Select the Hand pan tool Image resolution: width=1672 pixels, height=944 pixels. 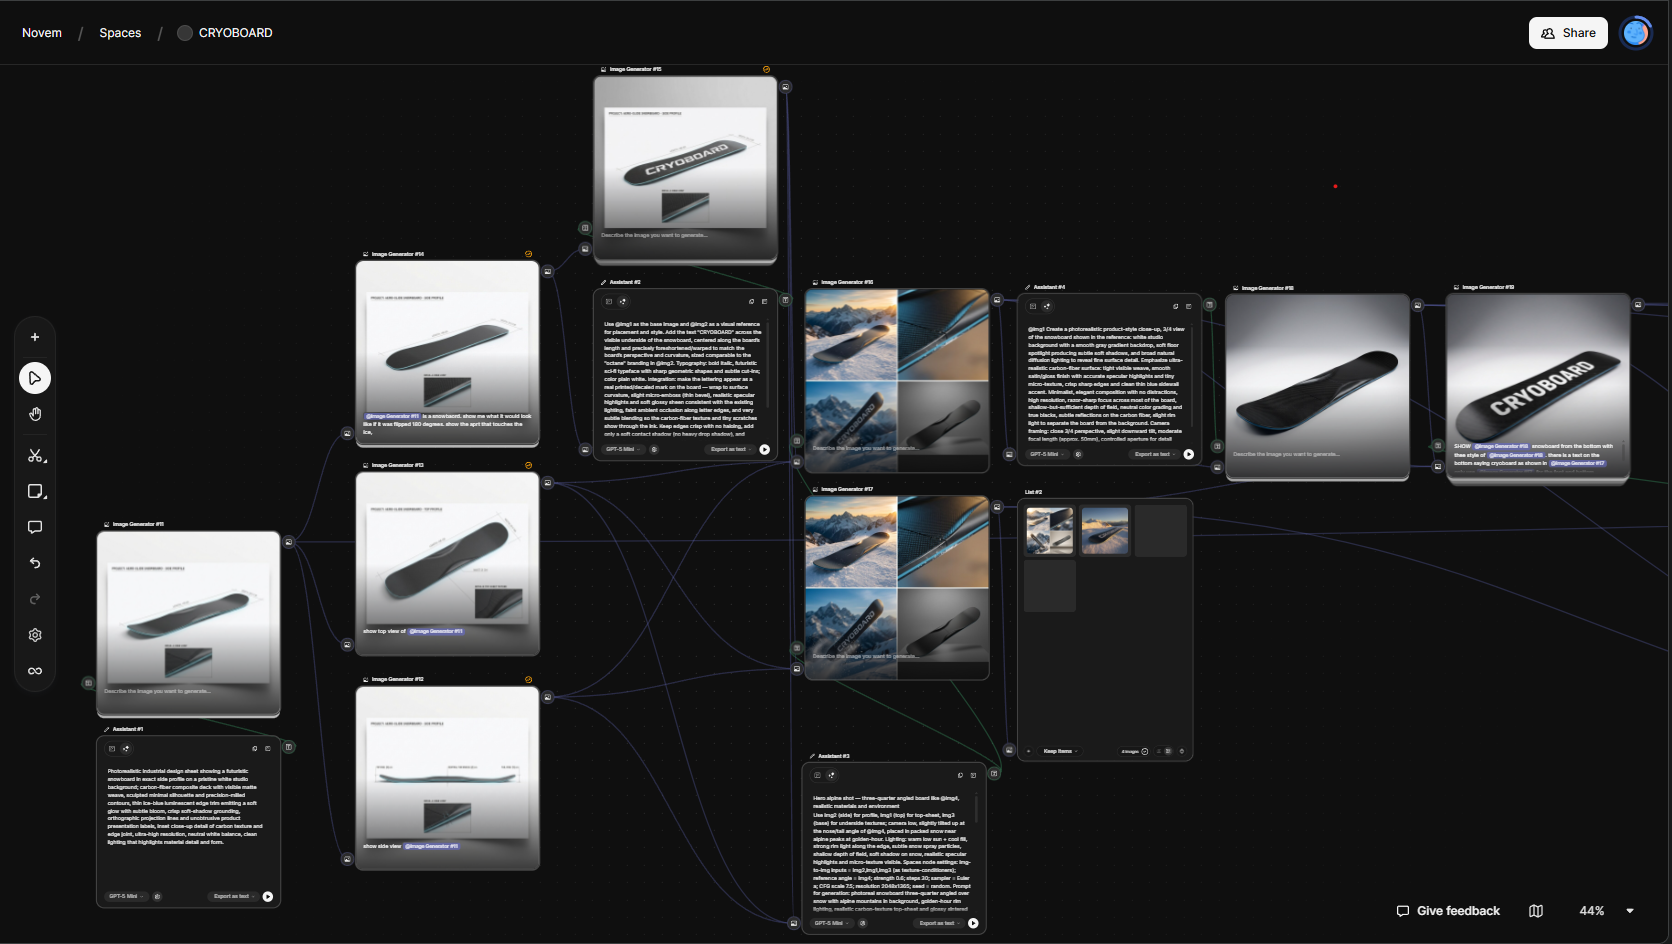click(35, 414)
